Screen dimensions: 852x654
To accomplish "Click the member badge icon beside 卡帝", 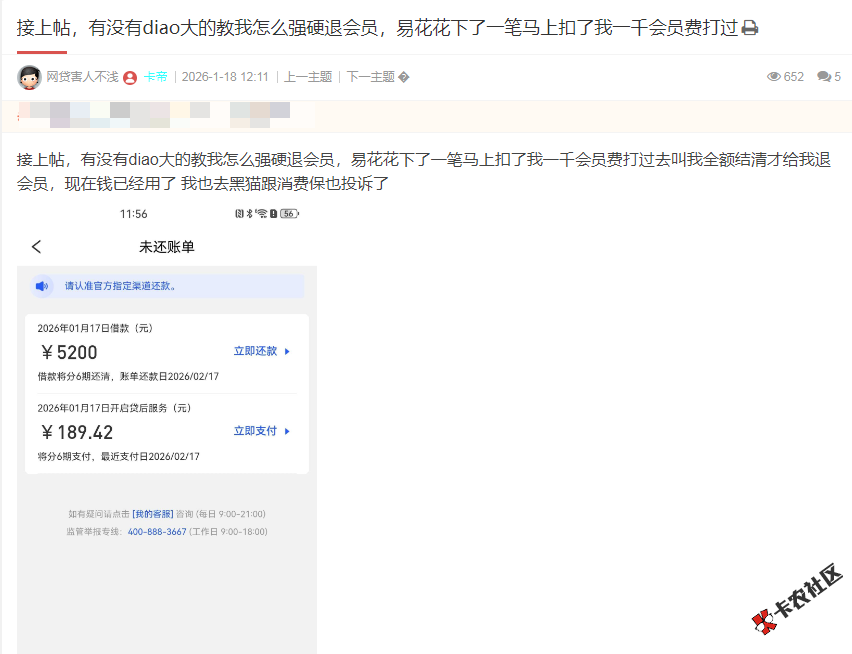I will coord(128,75).
